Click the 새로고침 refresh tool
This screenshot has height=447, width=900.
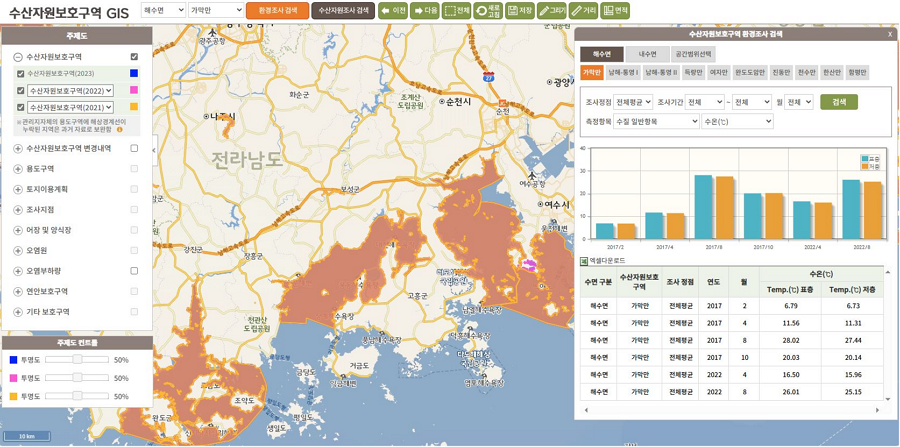[488, 10]
